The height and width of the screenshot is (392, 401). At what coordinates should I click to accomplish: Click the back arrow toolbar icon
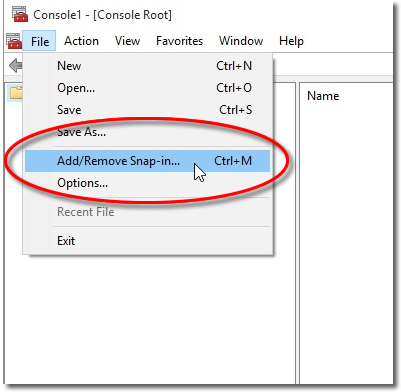click(15, 65)
